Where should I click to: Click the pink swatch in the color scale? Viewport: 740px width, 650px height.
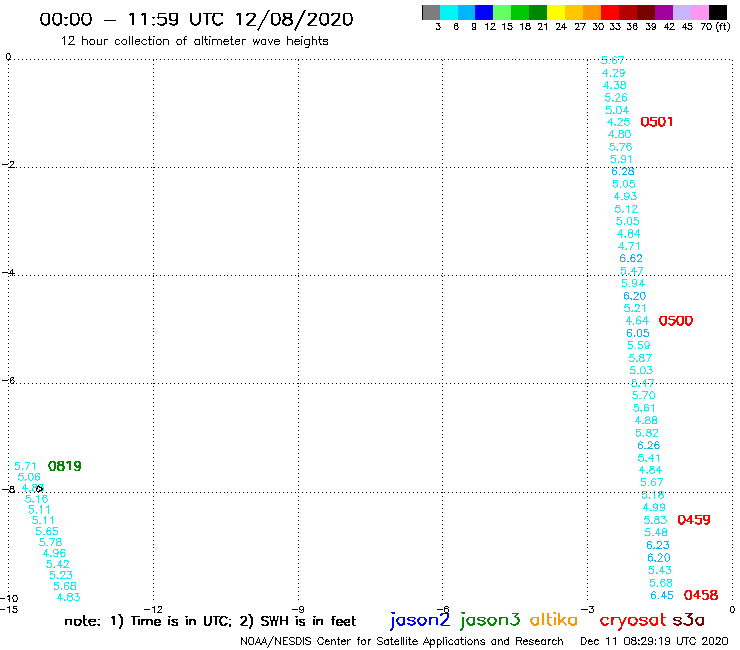pos(699,12)
